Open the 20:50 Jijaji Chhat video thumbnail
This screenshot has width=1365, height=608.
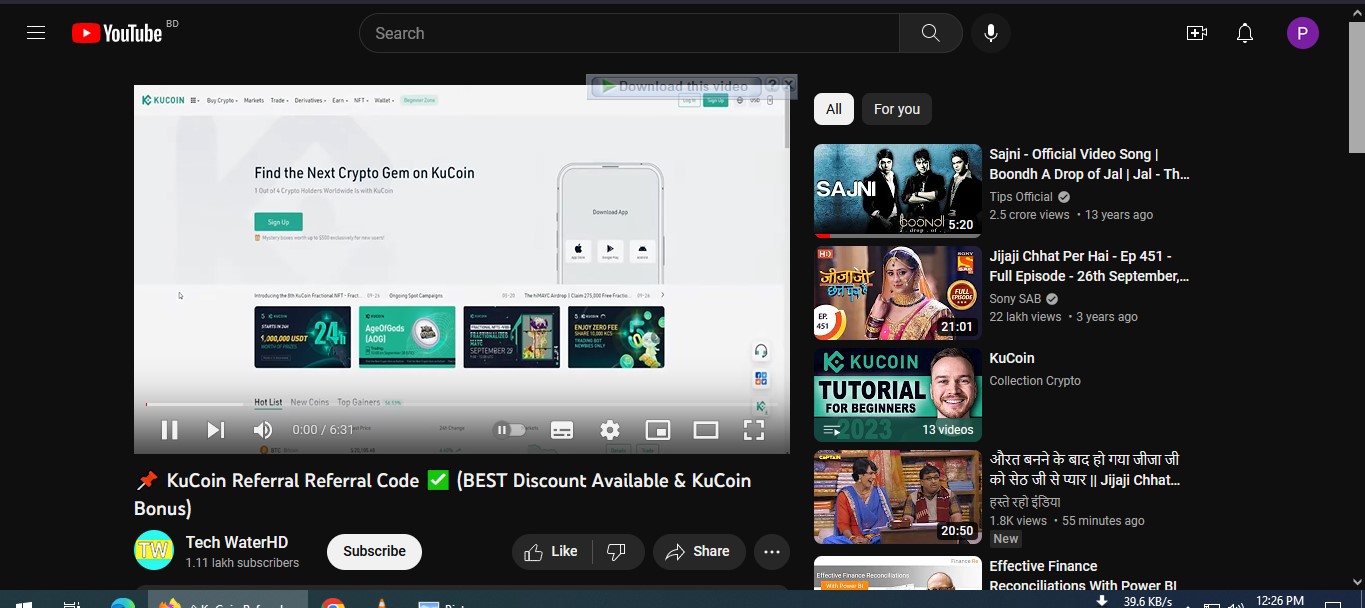click(898, 497)
